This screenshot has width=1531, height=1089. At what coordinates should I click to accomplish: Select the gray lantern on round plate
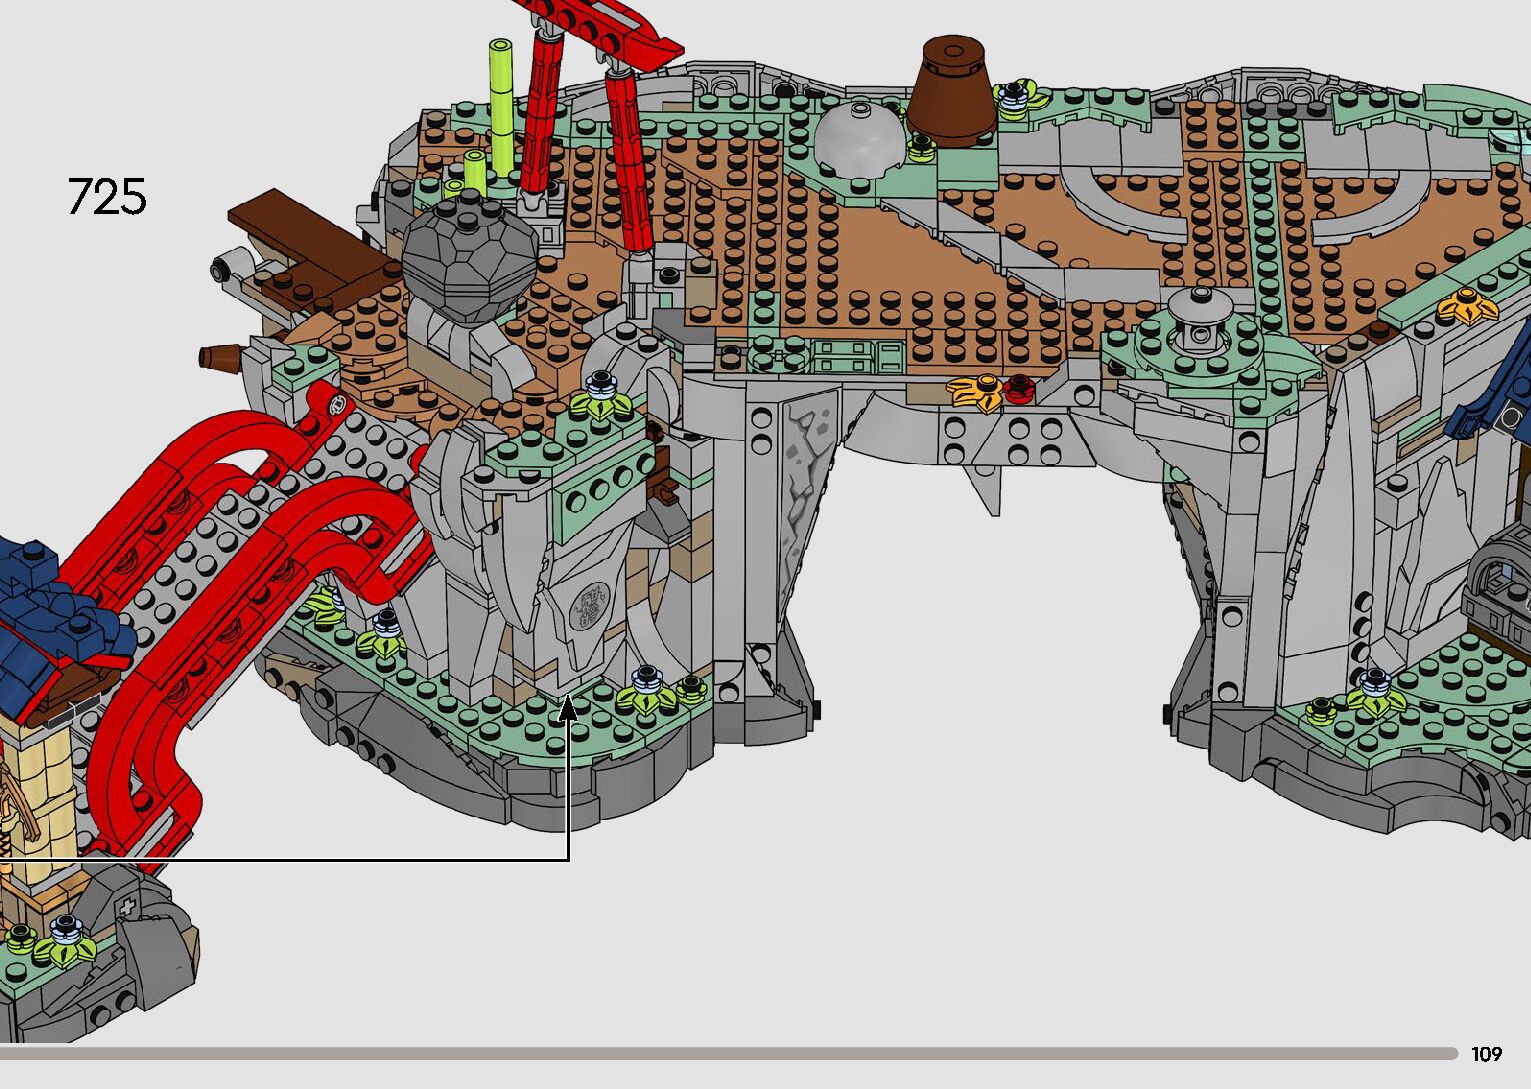tap(1198, 318)
